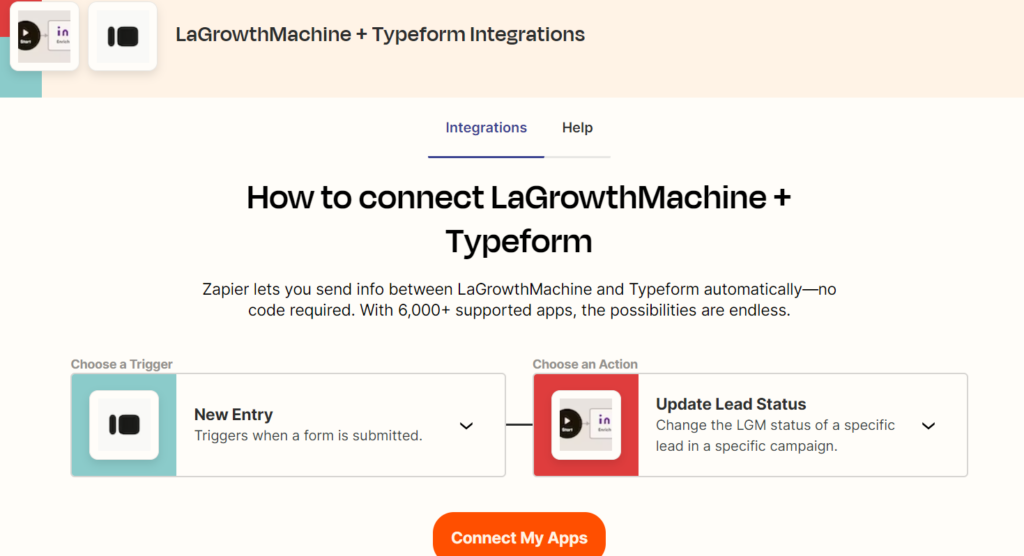Click the Choose a Trigger label
Image resolution: width=1024 pixels, height=556 pixels.
coord(122,364)
